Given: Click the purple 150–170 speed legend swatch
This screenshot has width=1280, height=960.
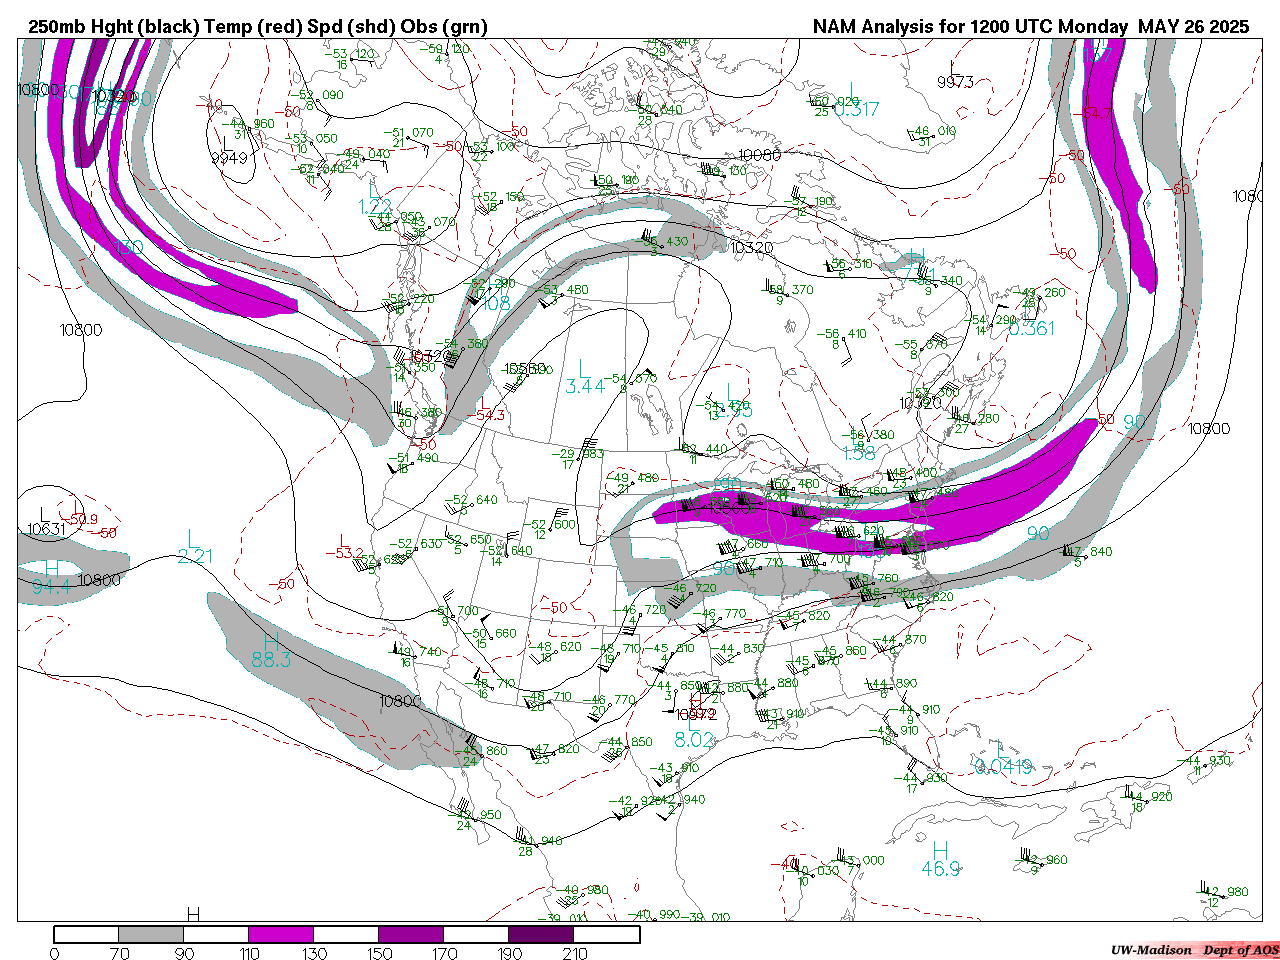Looking at the screenshot, I should pos(411,935).
